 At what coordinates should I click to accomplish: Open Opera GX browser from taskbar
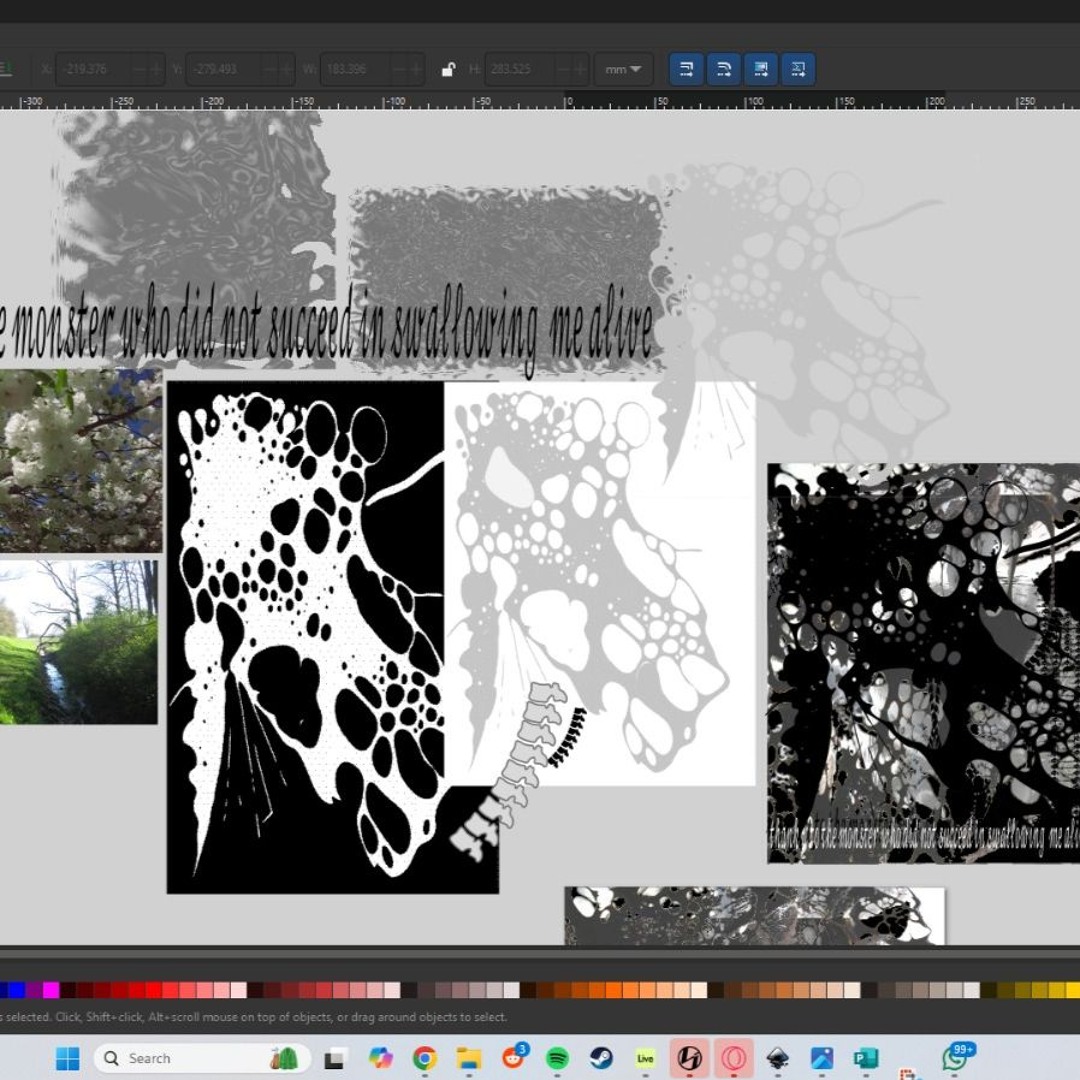point(733,1058)
